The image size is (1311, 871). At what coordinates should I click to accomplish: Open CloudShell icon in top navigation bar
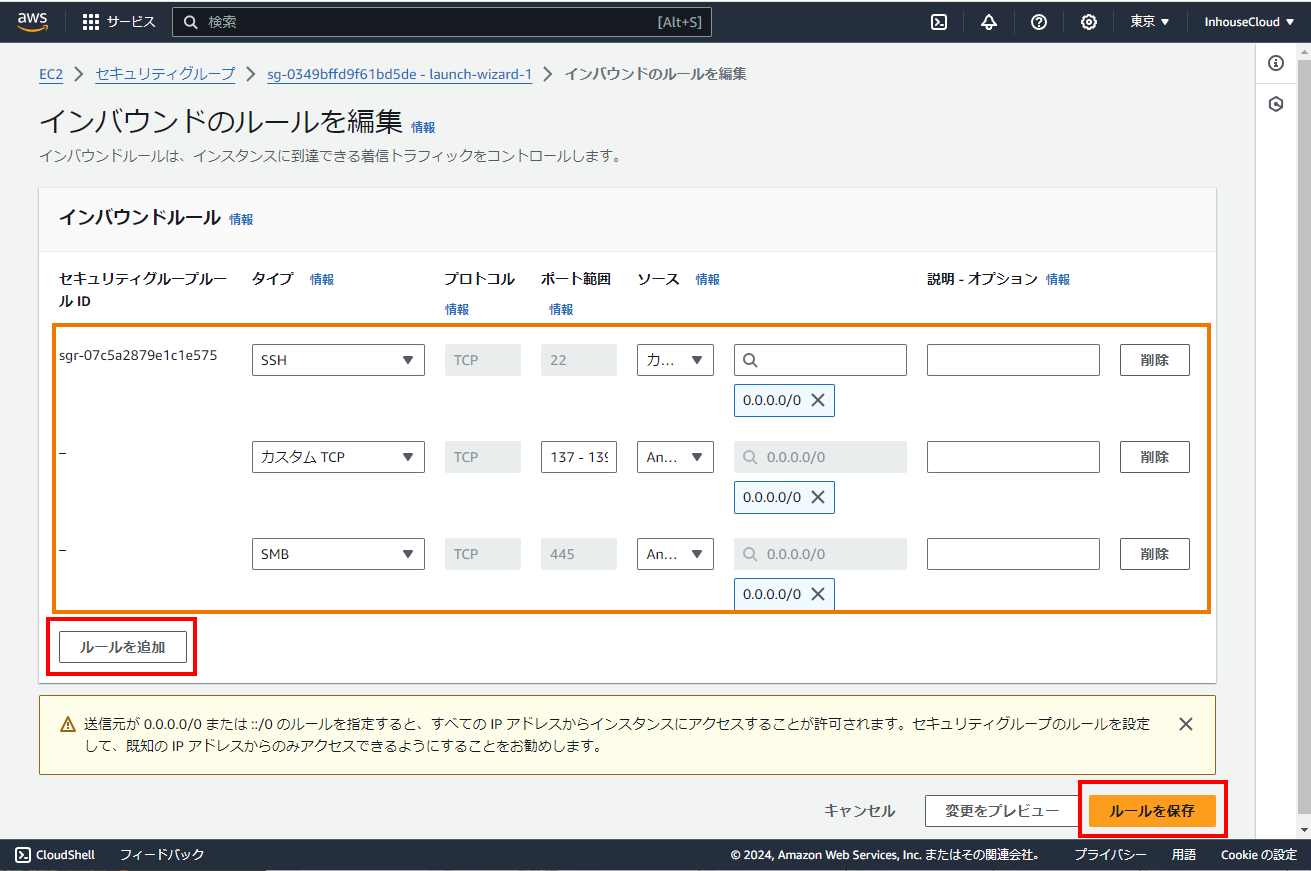(939, 22)
